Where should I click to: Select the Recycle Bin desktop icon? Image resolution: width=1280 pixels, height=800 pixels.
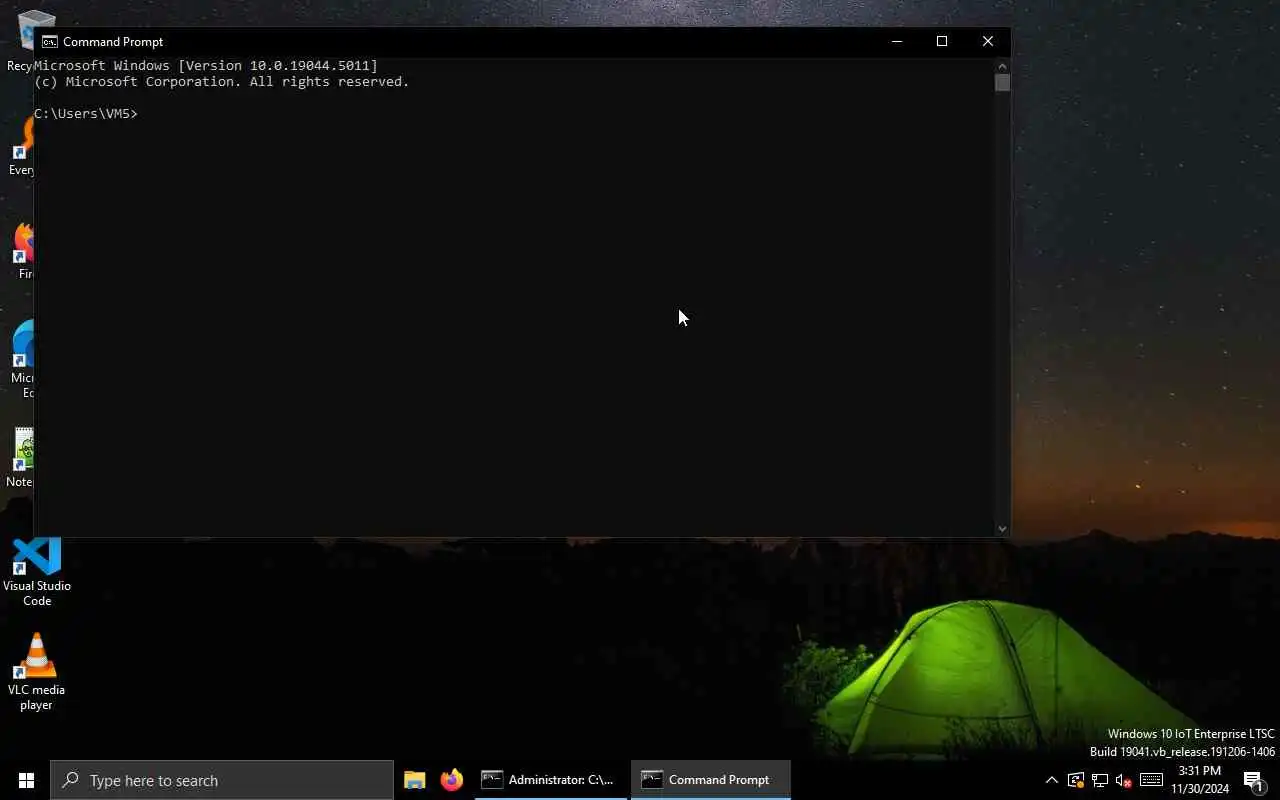point(20,42)
